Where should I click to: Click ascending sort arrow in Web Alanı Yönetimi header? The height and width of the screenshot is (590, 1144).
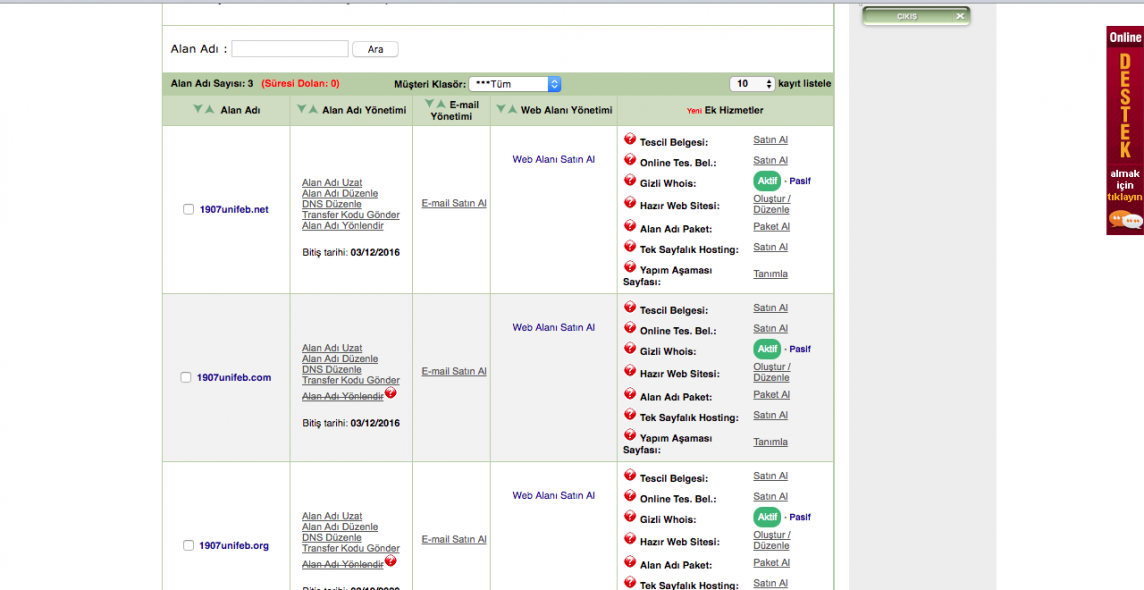point(513,109)
